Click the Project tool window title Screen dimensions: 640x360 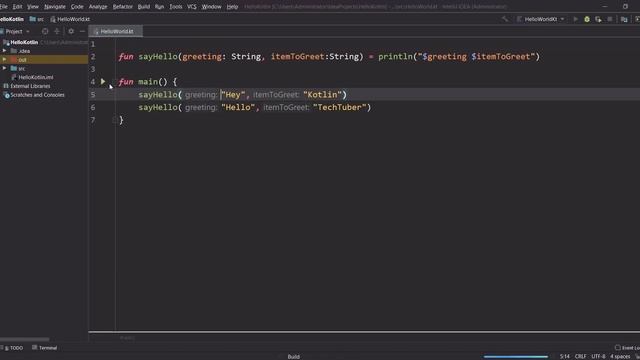click(14, 31)
